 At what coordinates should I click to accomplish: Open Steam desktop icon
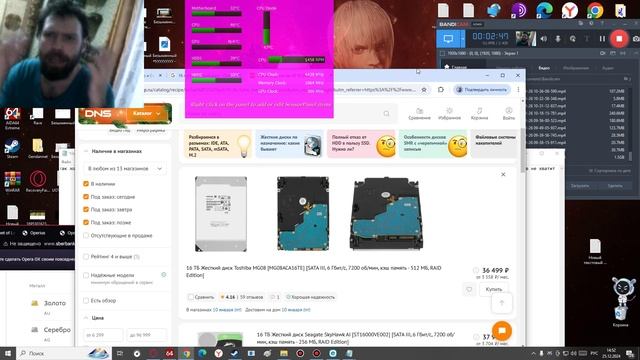point(12,149)
